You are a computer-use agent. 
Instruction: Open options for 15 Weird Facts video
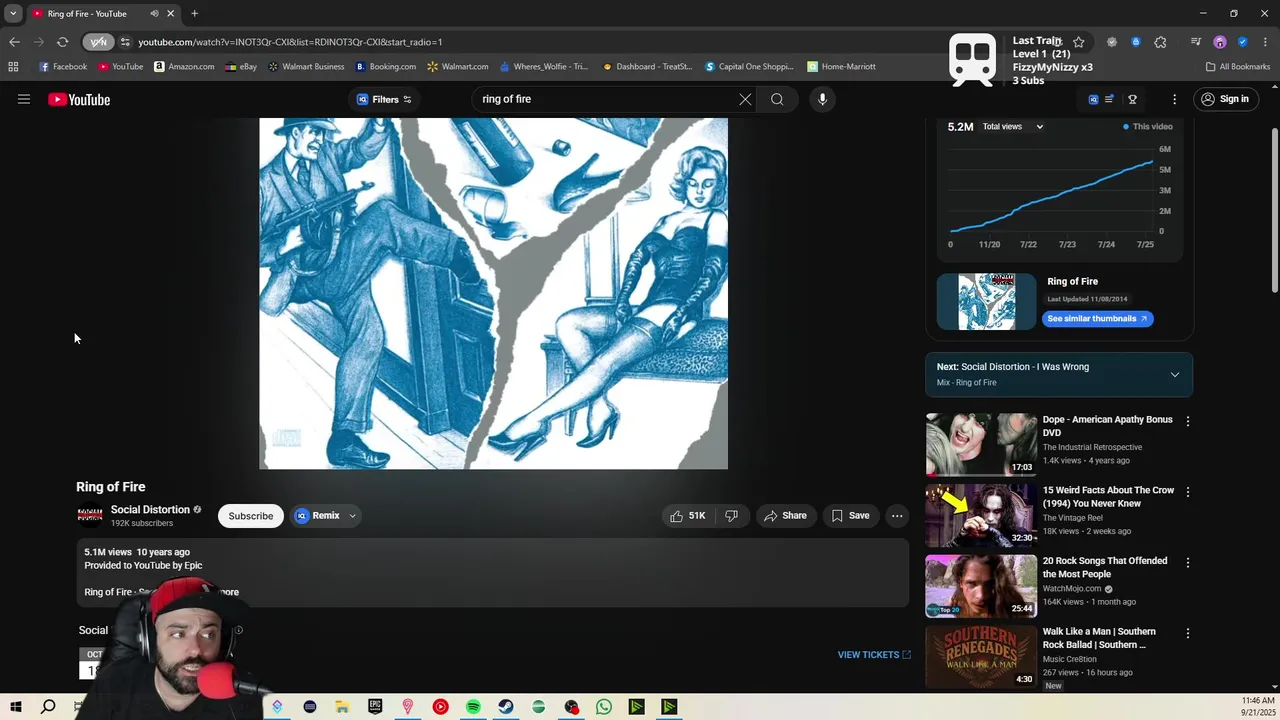pos(1187,492)
